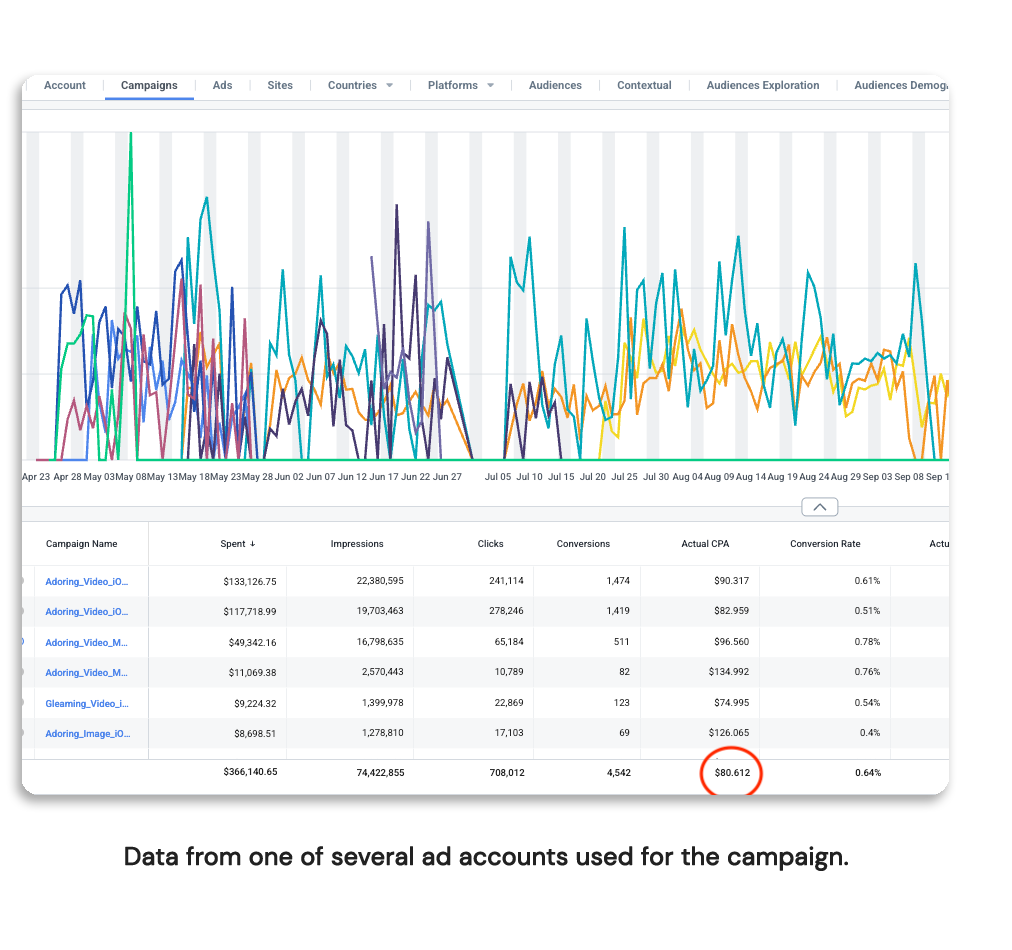The image size is (1012, 950).
Task: Switch to the Contextual tab
Action: point(644,86)
